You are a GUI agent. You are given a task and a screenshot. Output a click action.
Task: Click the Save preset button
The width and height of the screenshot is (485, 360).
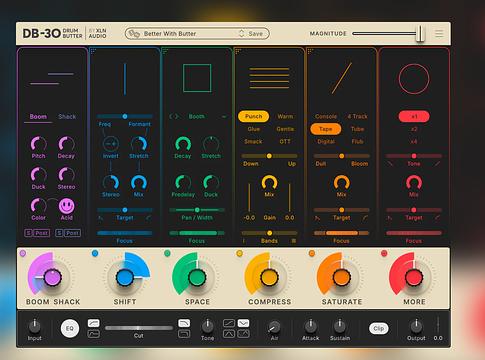(256, 34)
